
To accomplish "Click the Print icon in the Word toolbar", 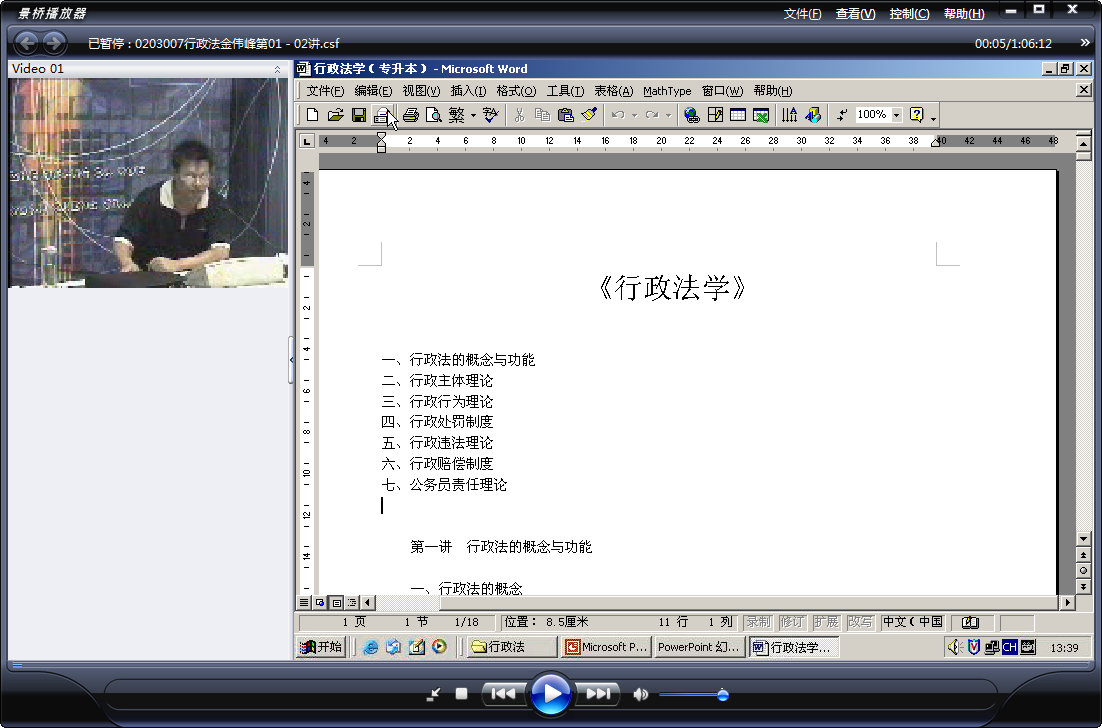I will 411,115.
